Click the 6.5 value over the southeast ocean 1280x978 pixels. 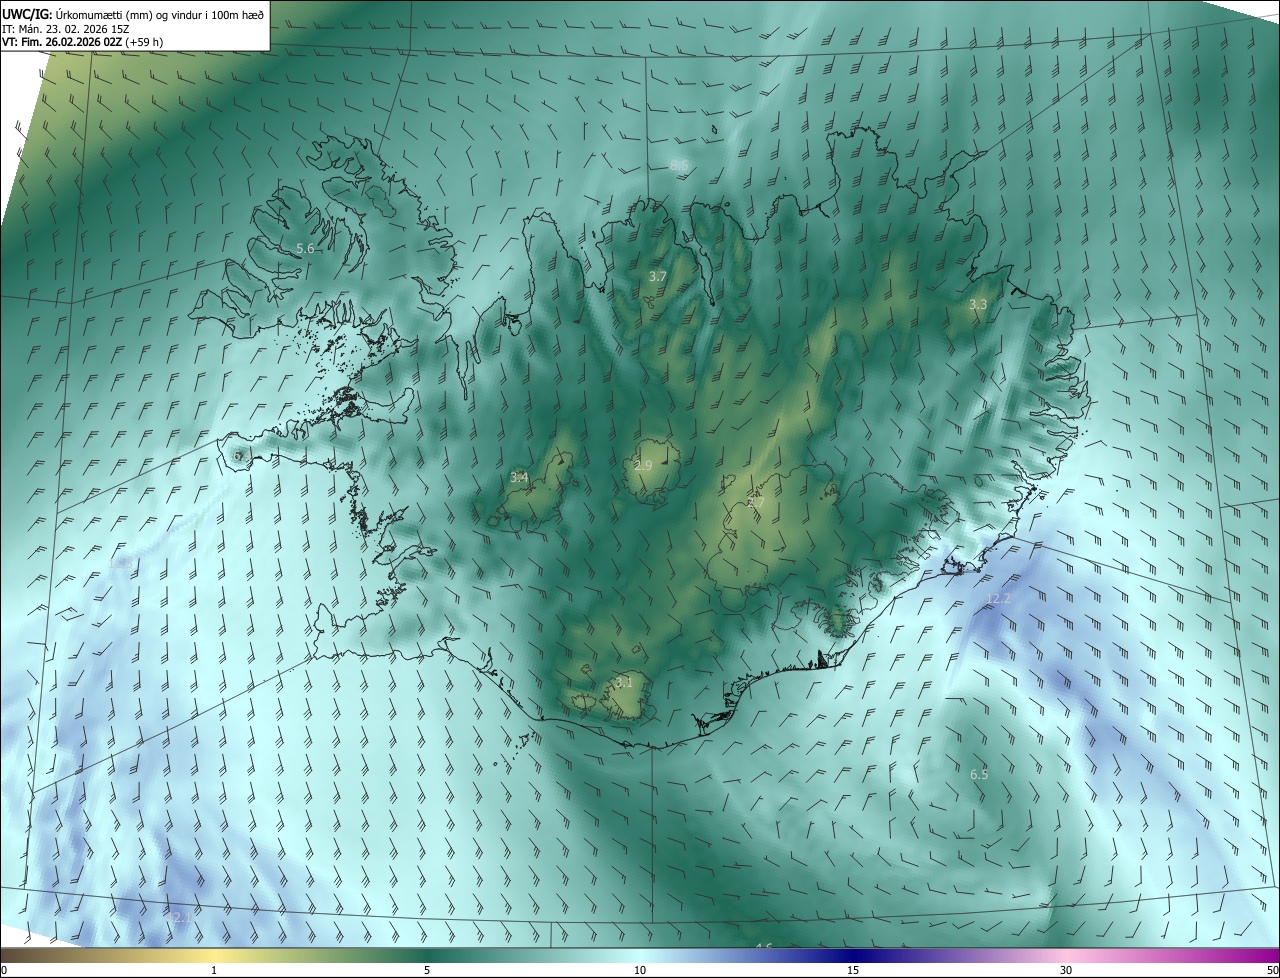click(x=979, y=774)
